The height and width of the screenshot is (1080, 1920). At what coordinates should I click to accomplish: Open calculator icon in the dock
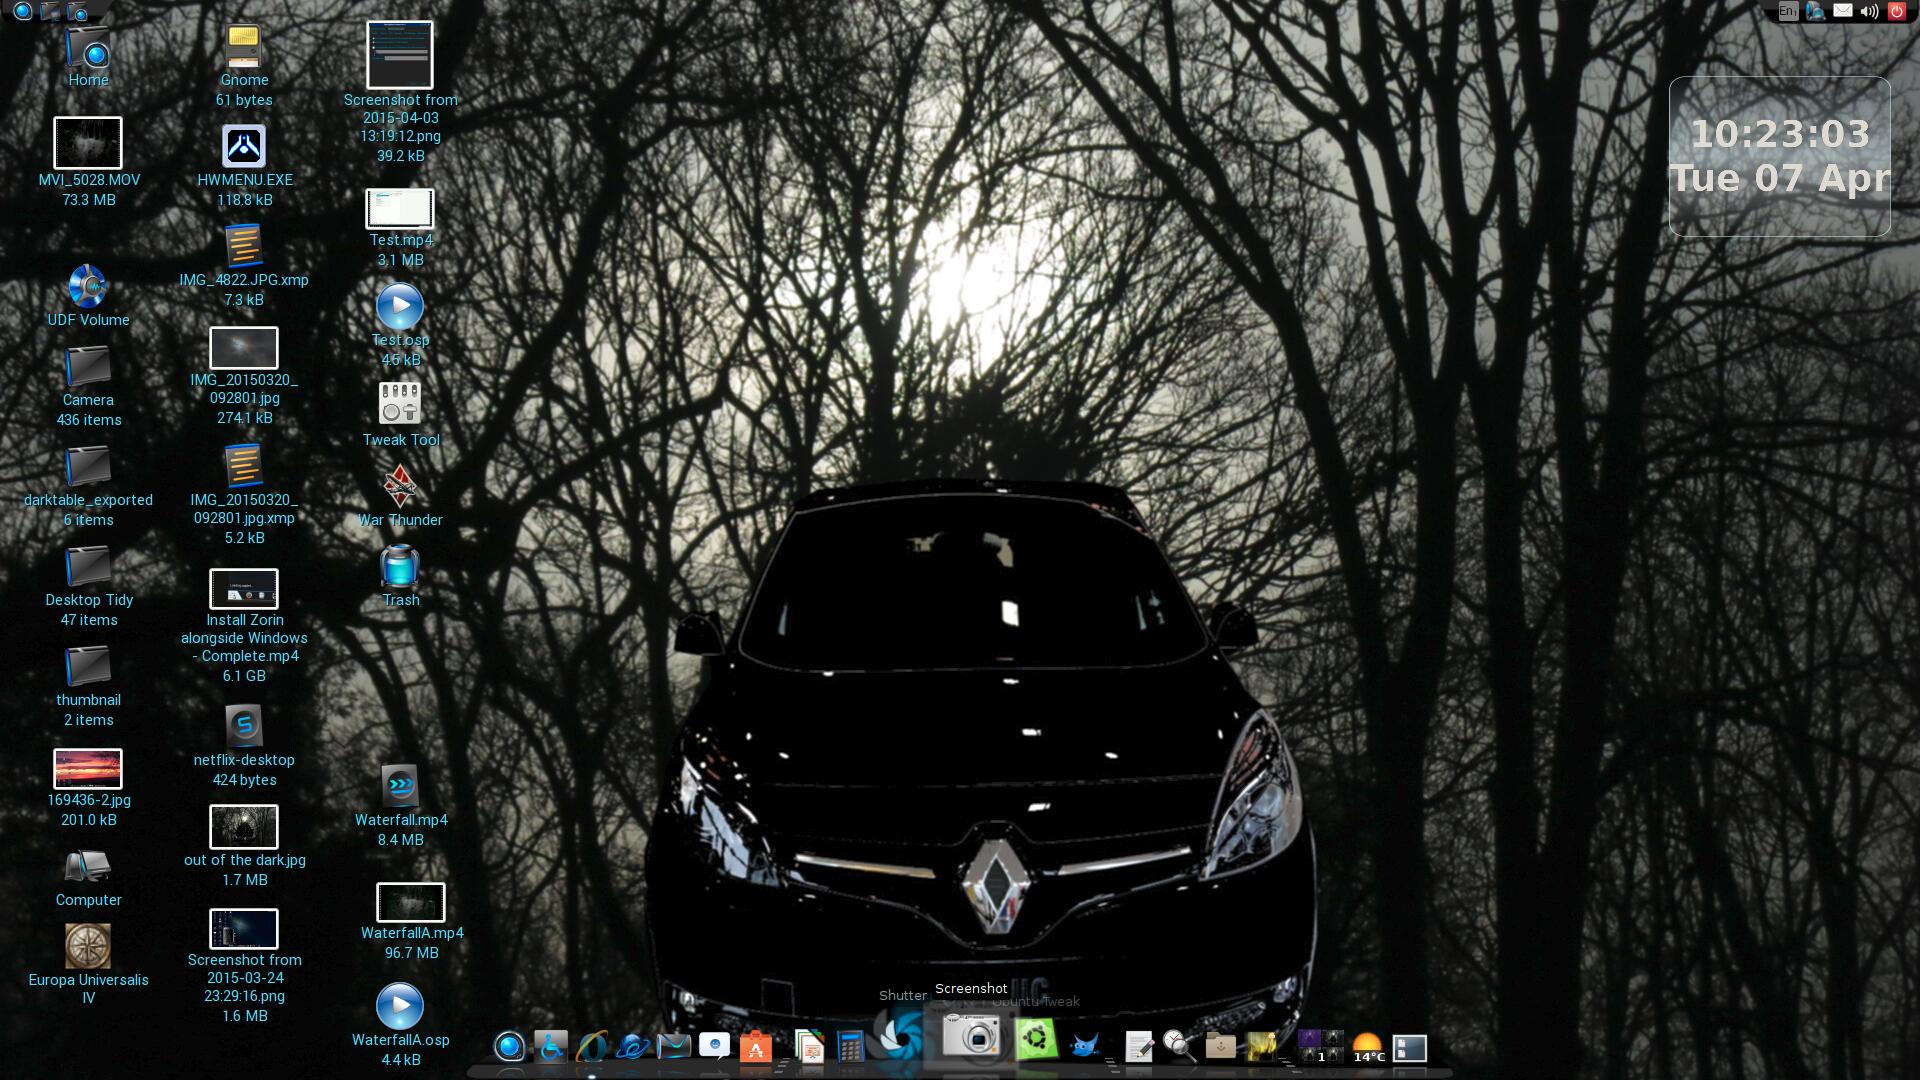(850, 1047)
